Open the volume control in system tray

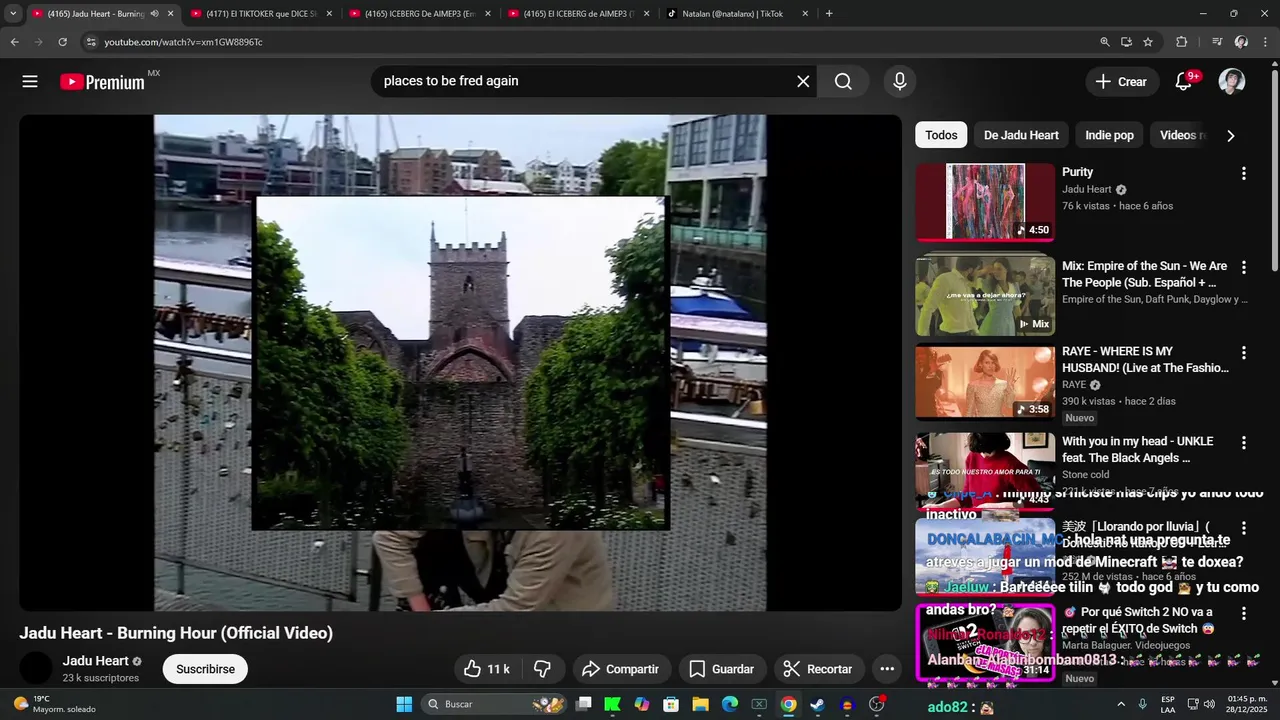(x=1209, y=704)
